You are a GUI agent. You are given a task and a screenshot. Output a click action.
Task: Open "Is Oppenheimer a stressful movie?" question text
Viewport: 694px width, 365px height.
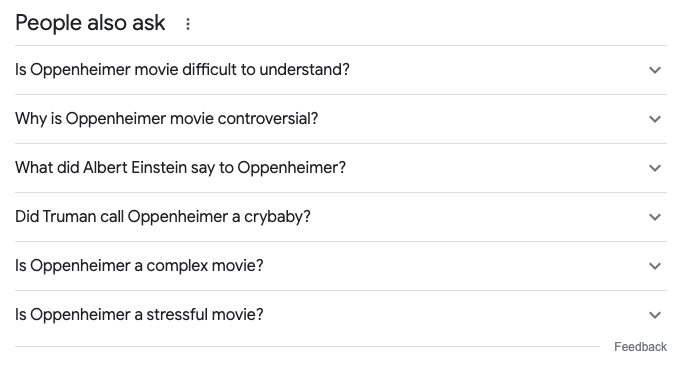point(139,315)
